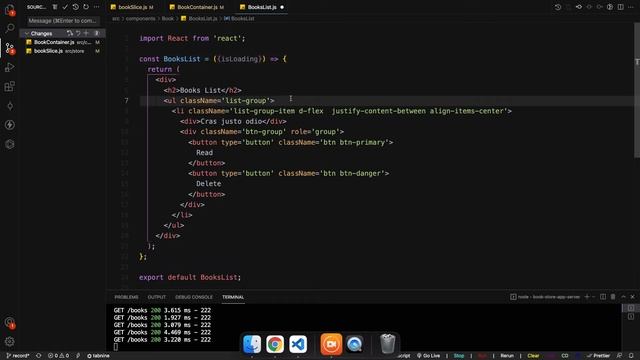Click the tabnine status bar item

coord(98,356)
